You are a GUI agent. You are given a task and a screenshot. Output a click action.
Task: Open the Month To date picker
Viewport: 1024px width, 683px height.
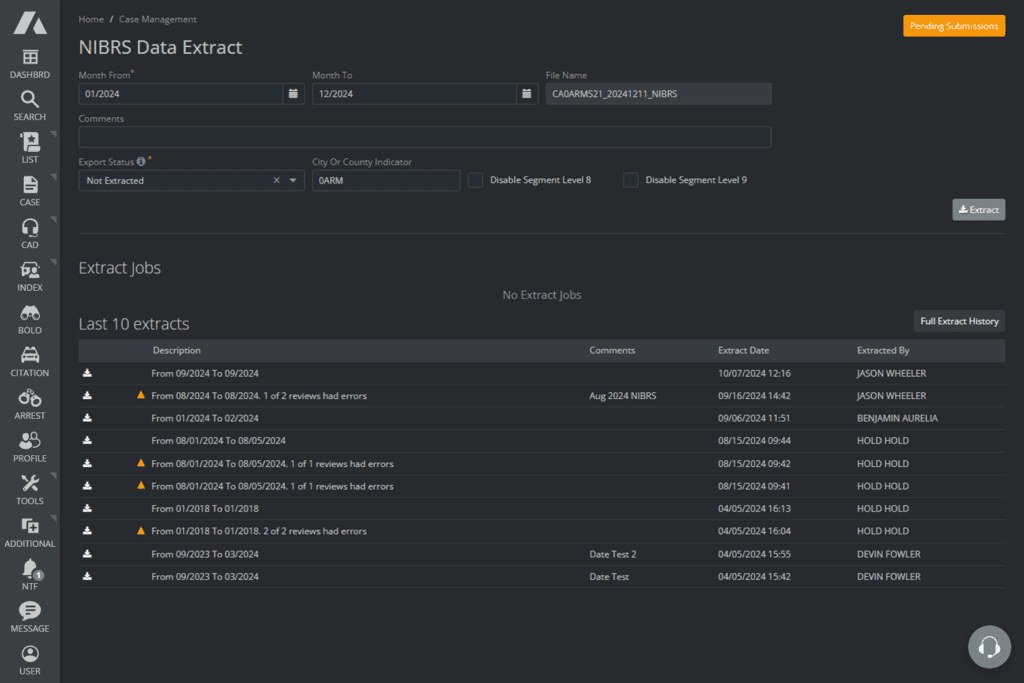527,93
